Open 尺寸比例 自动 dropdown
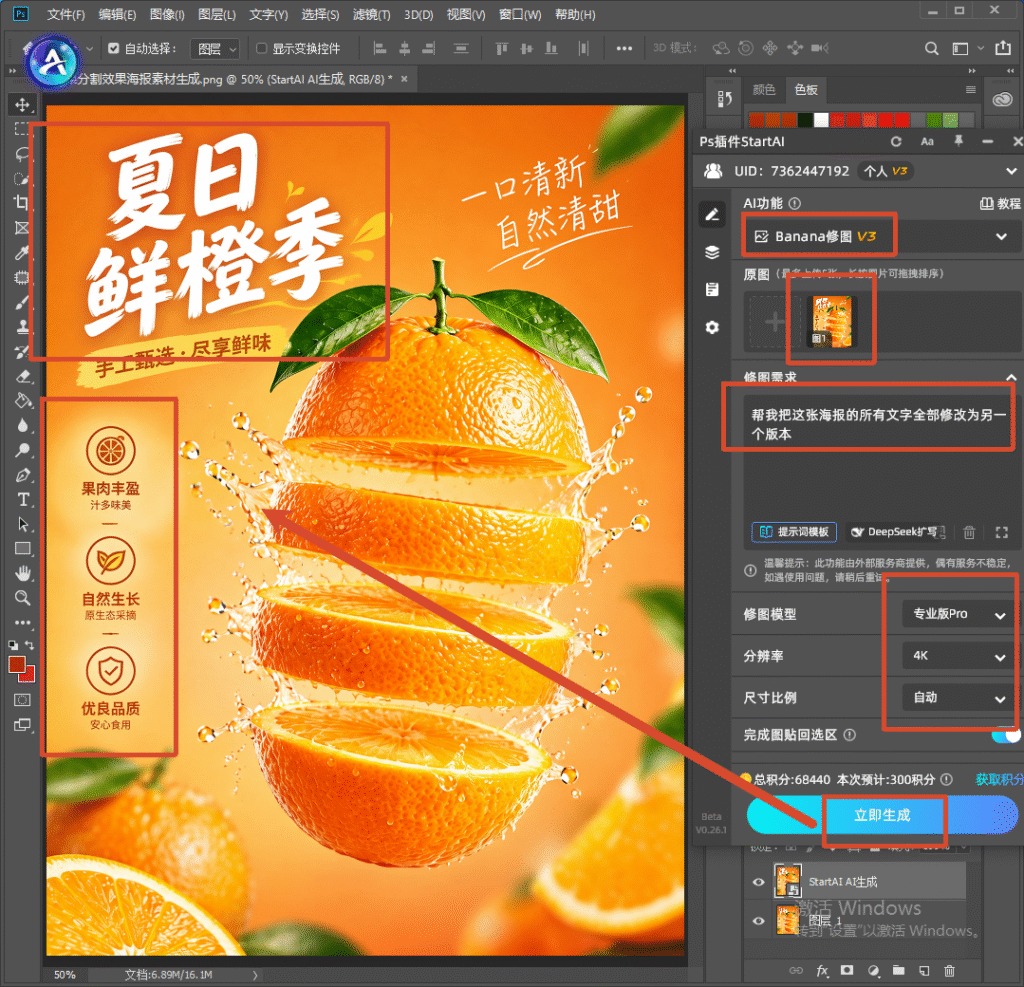 tap(958, 698)
